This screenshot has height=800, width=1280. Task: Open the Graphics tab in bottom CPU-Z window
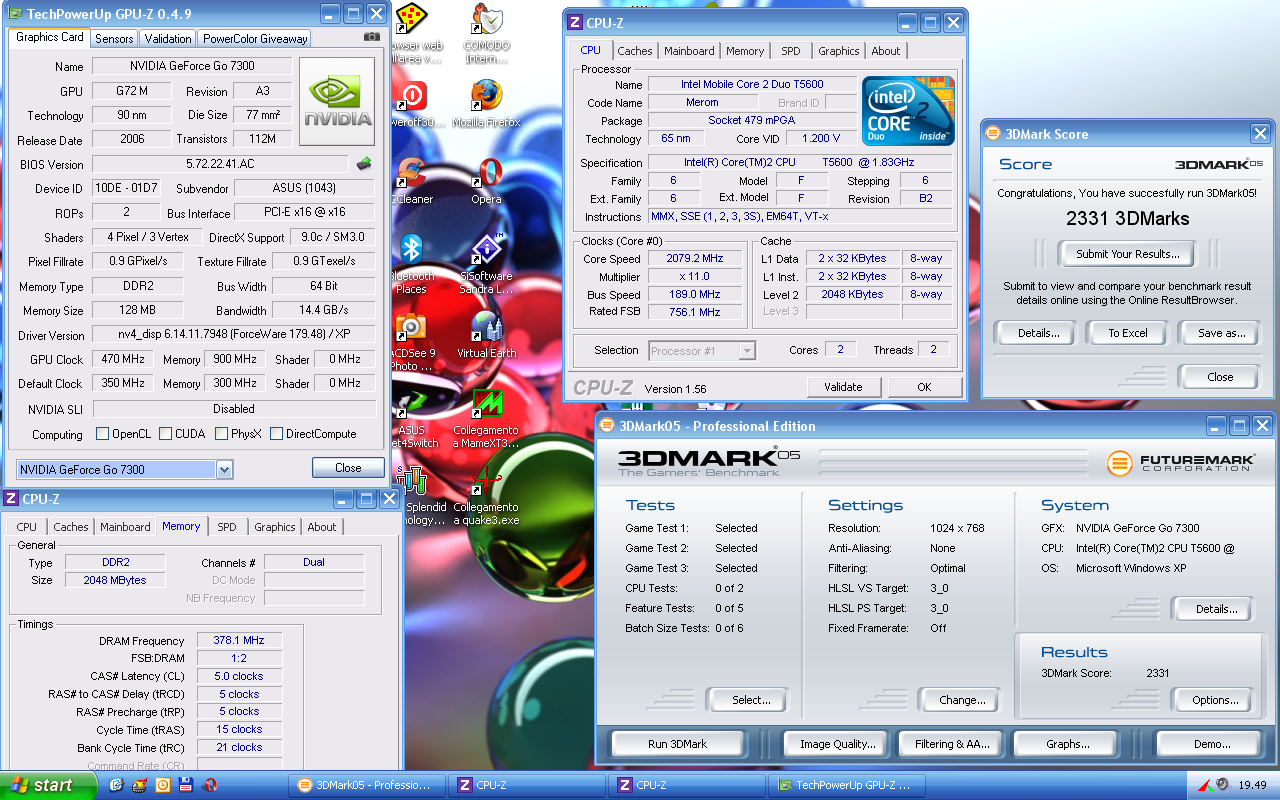275,527
